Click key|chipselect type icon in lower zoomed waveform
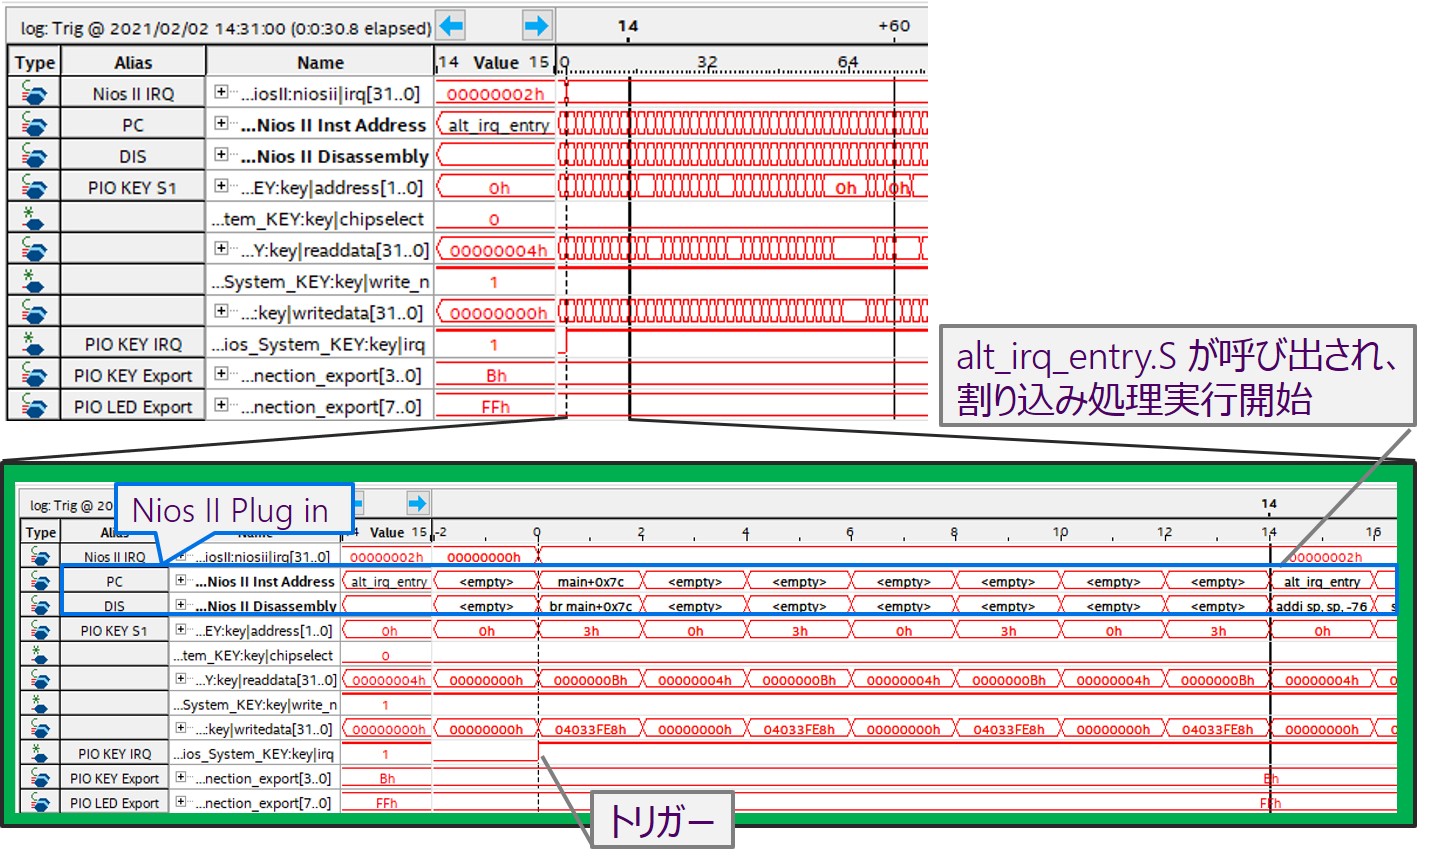This screenshot has width=1432, height=865. [40, 655]
